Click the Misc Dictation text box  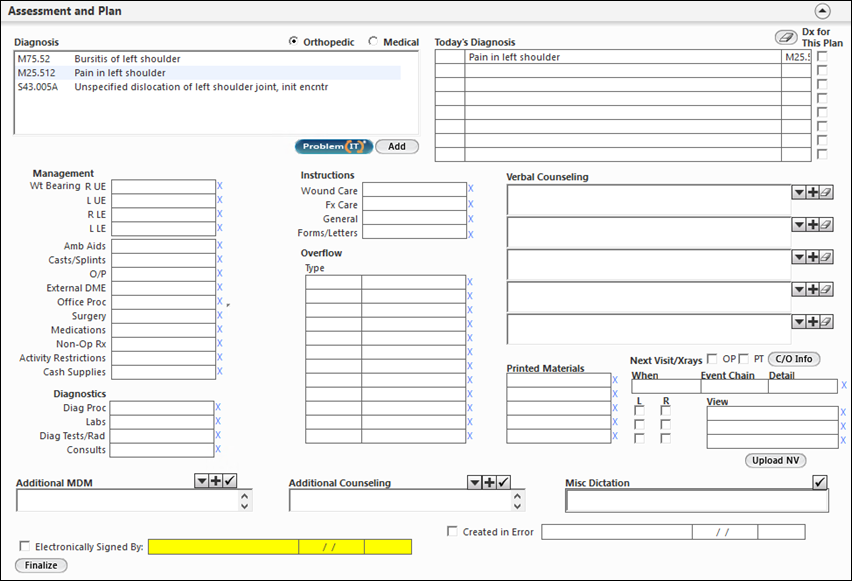pos(697,501)
